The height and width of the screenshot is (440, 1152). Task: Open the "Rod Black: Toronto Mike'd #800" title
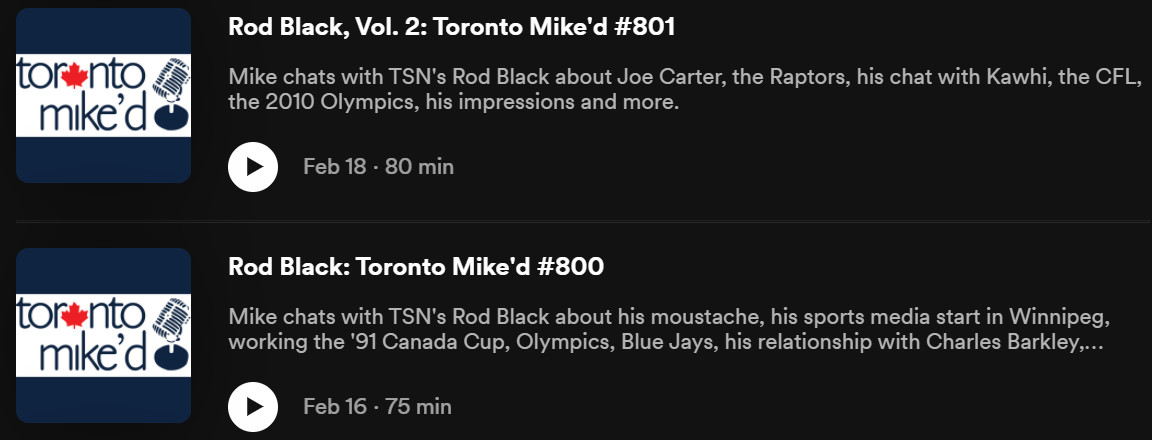coord(416,267)
